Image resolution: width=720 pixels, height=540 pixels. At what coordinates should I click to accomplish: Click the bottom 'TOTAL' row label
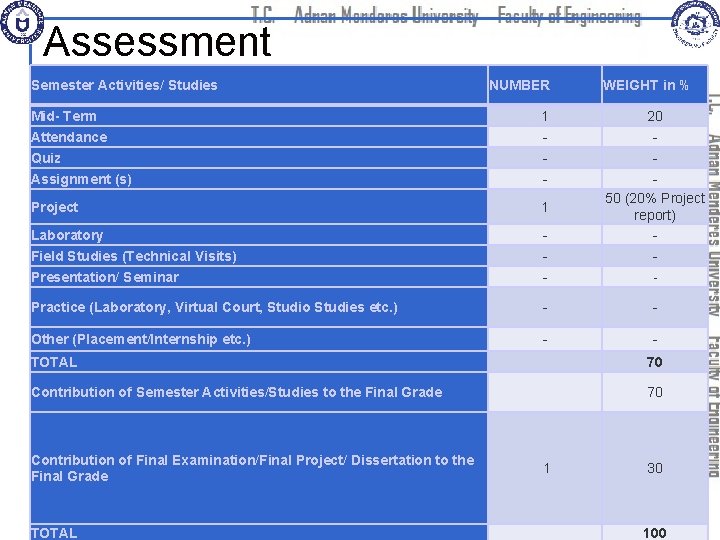(54, 533)
